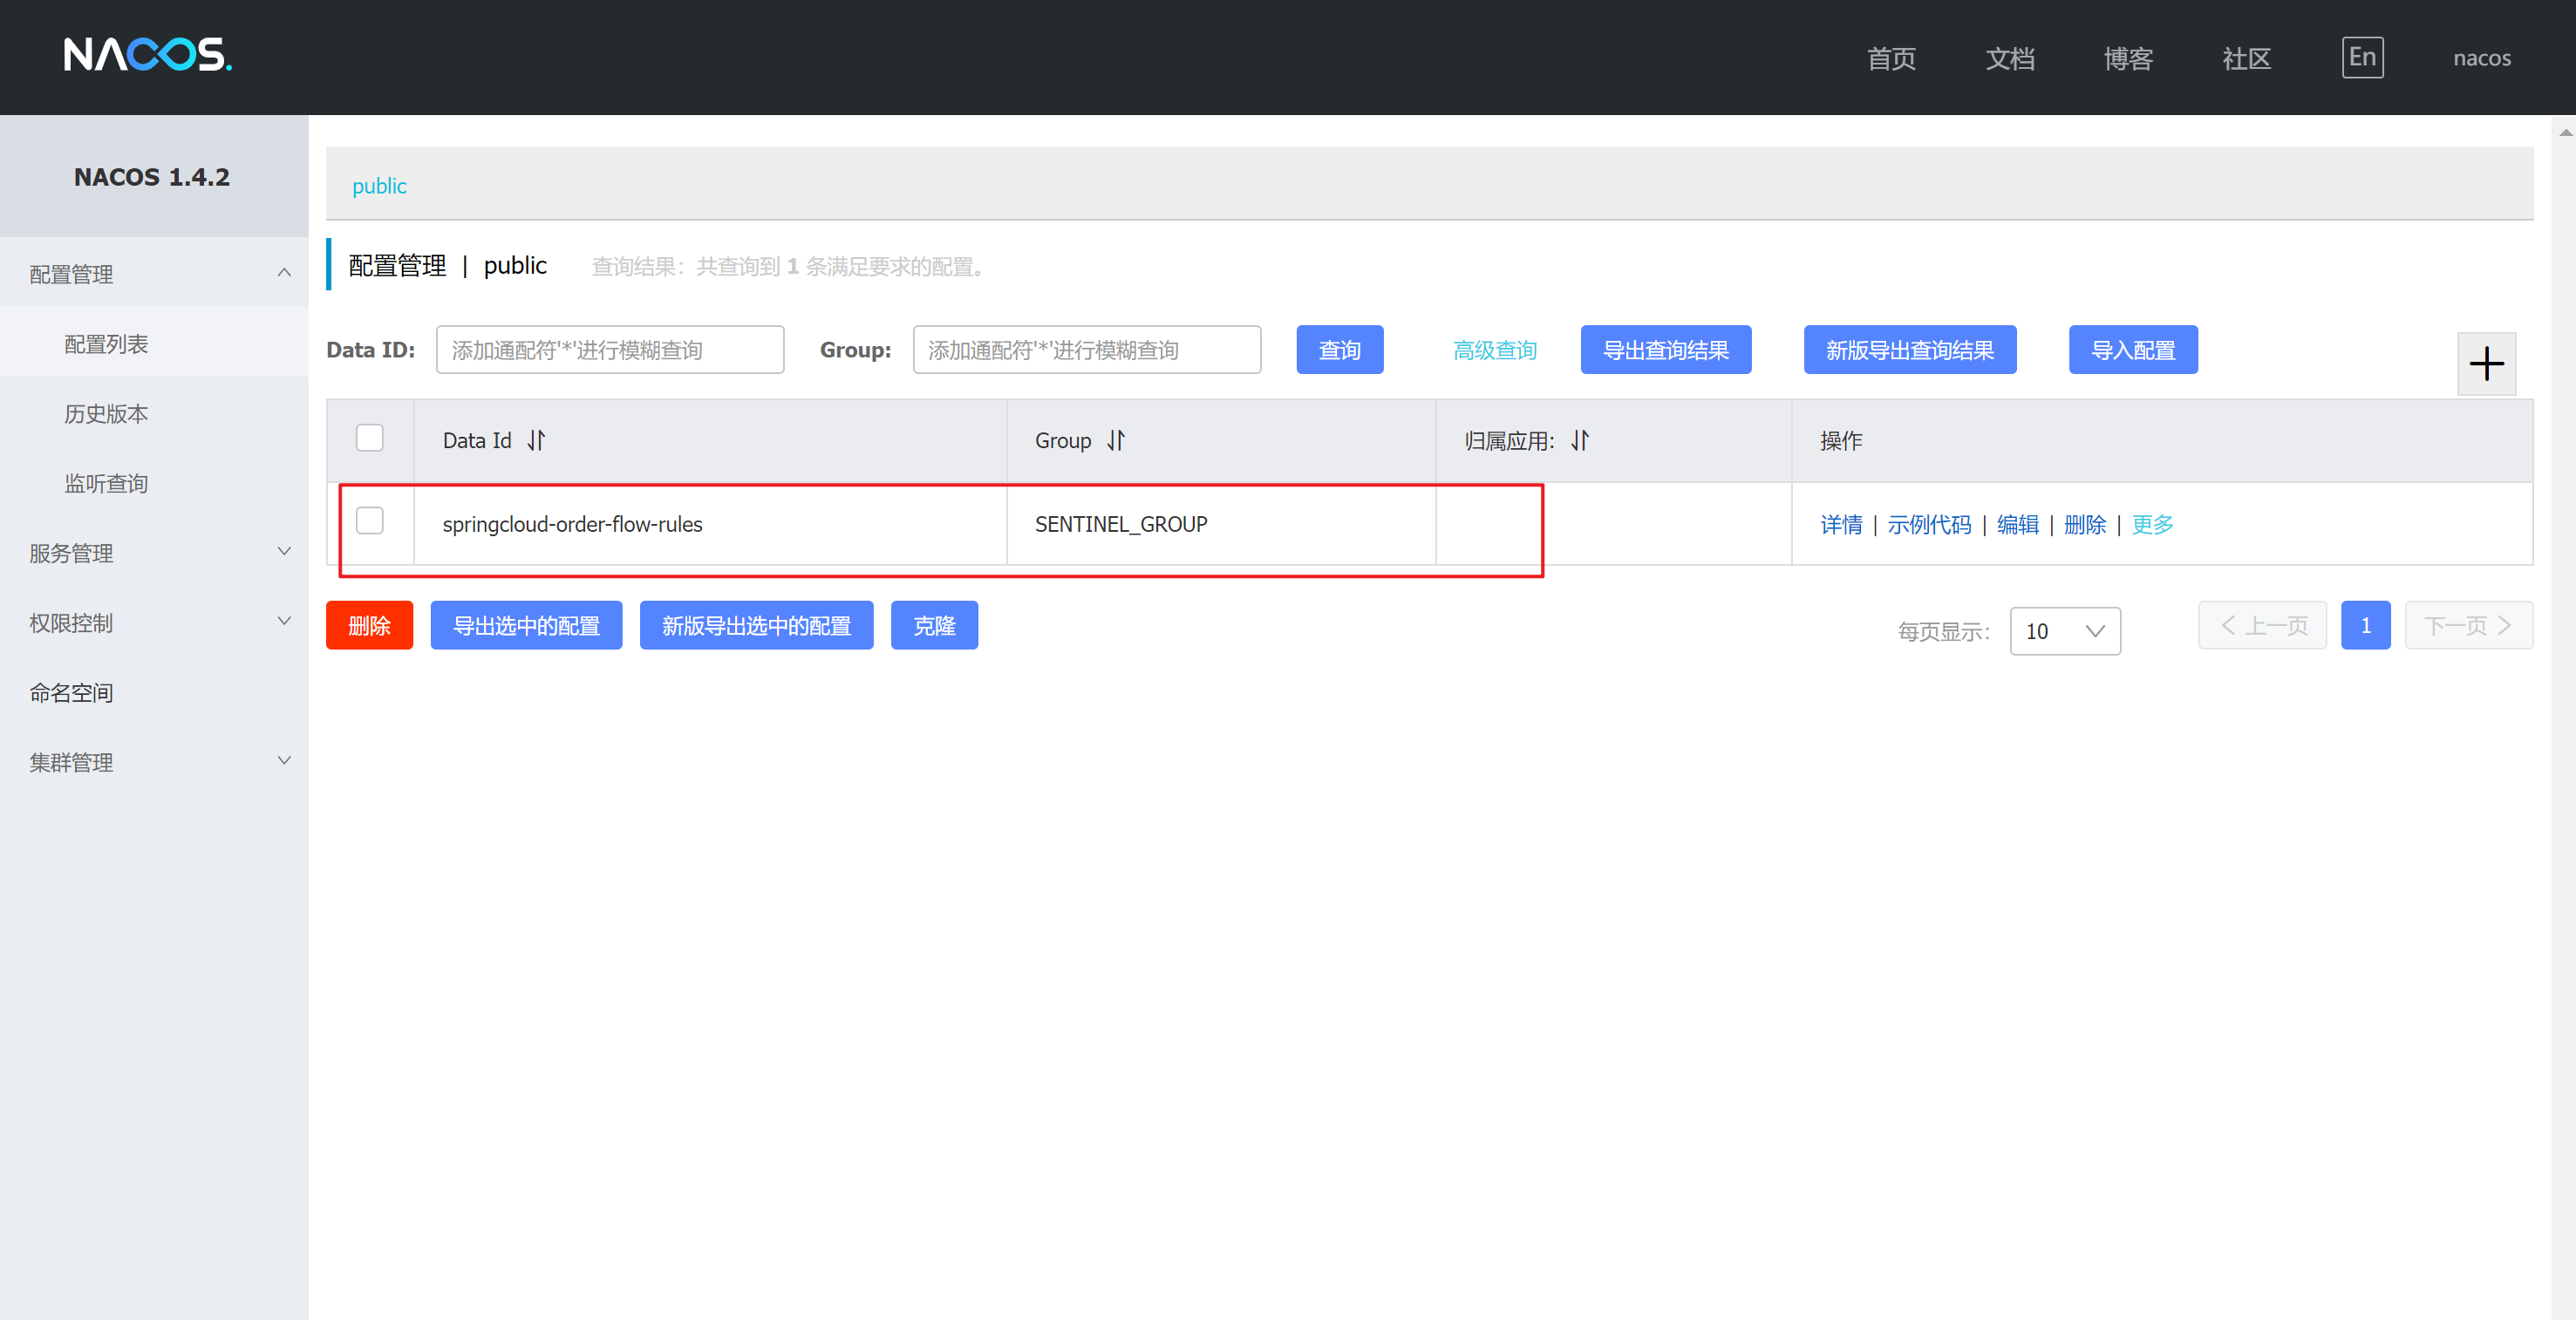
Task: Open 命名空间 sidebar item
Action: click(71, 693)
